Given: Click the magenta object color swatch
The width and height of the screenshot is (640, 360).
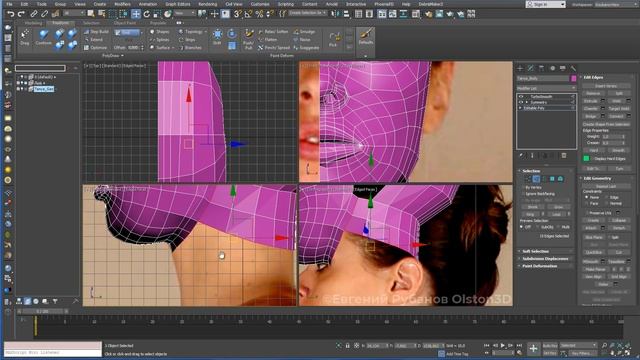Looking at the screenshot, I should pyautogui.click(x=573, y=78).
